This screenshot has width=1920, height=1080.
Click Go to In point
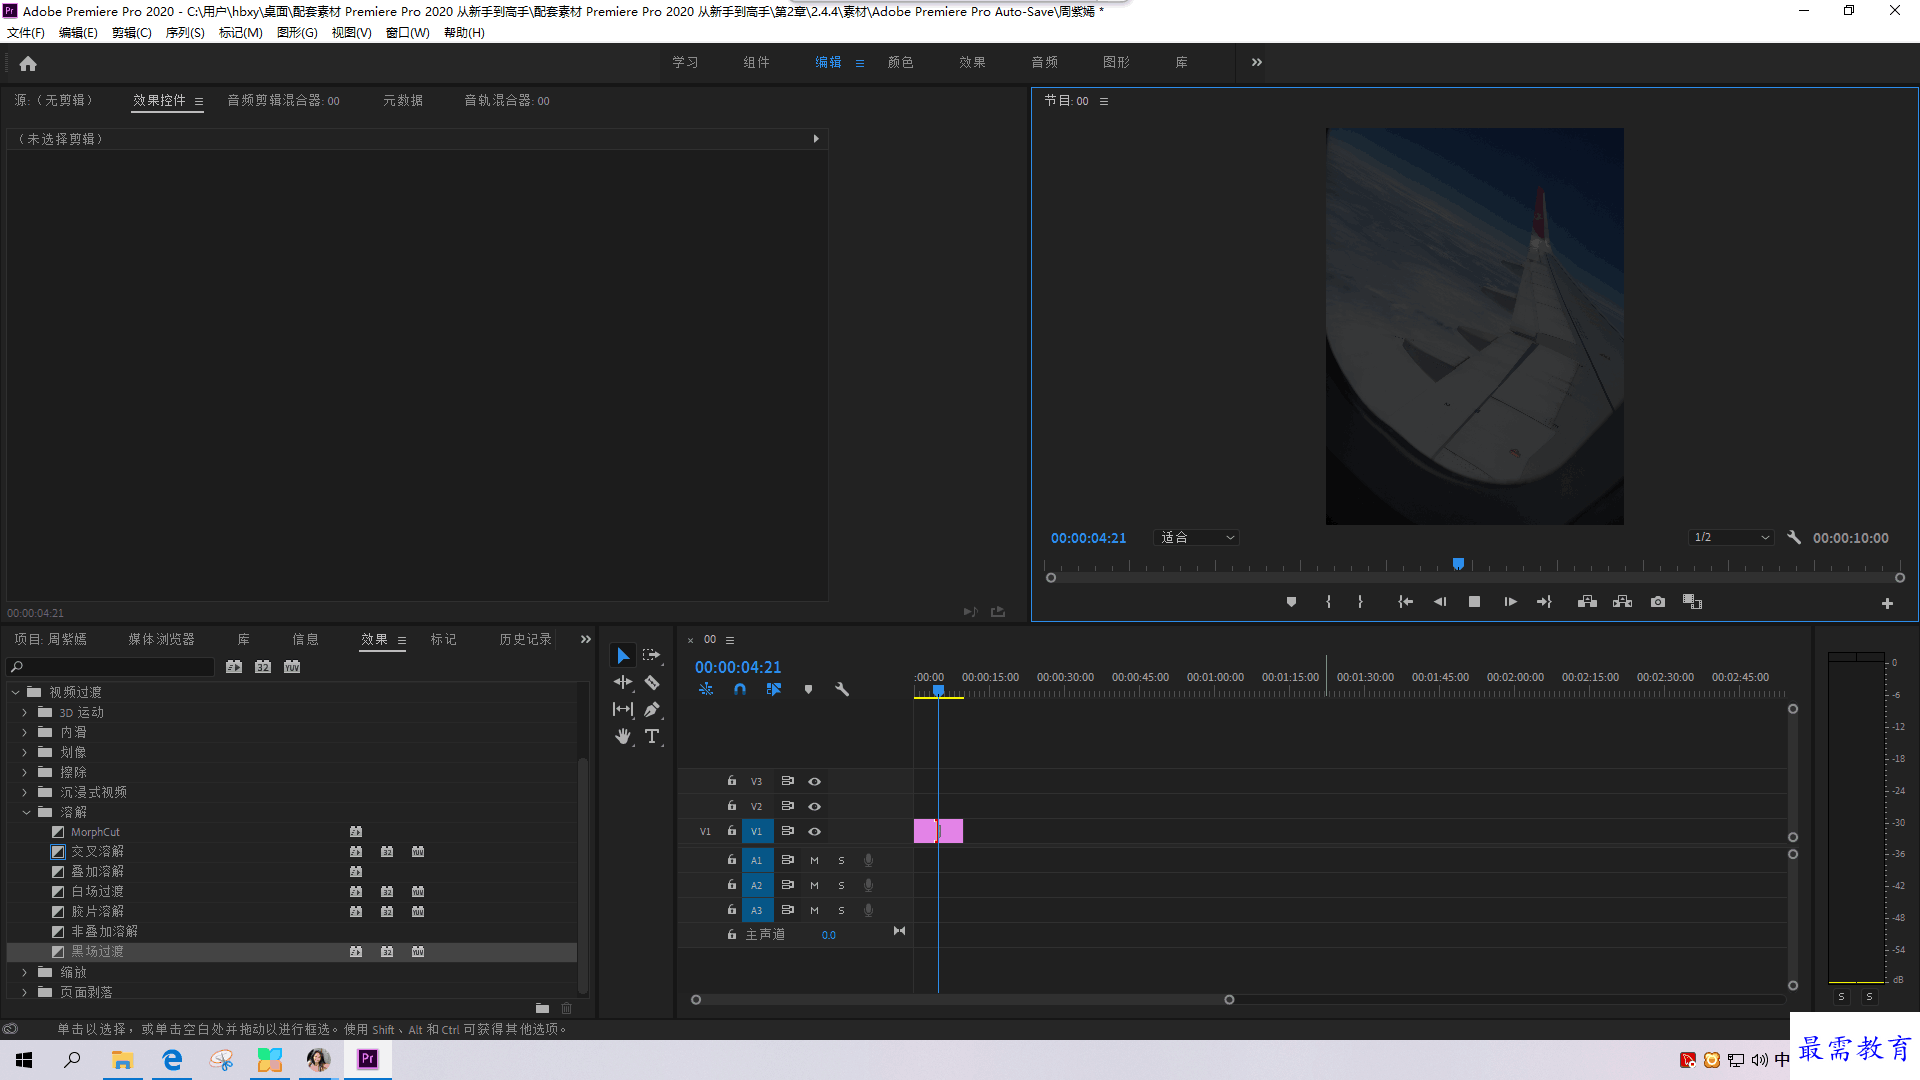click(1405, 602)
